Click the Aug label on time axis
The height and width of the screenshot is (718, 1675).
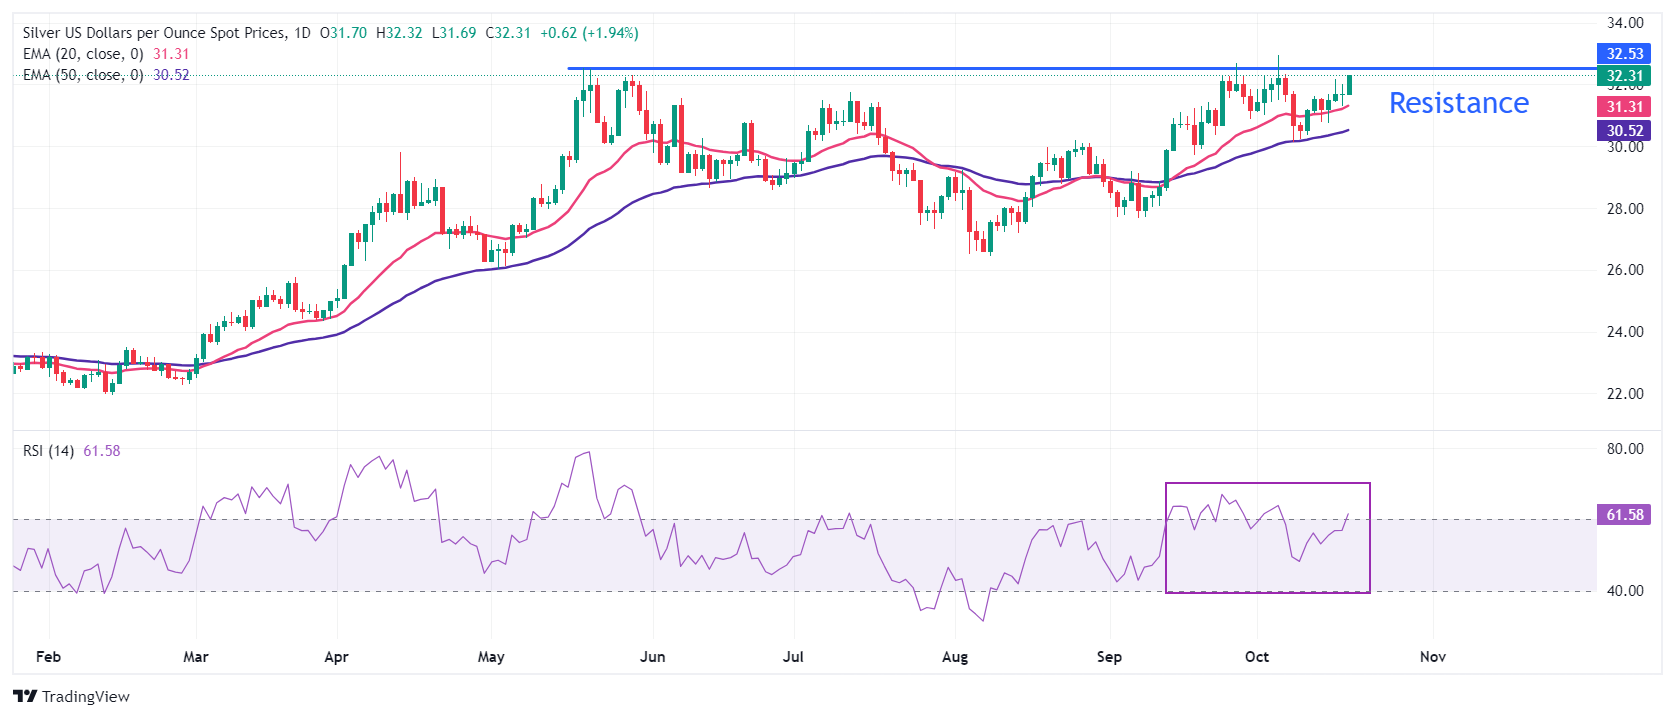pyautogui.click(x=955, y=657)
